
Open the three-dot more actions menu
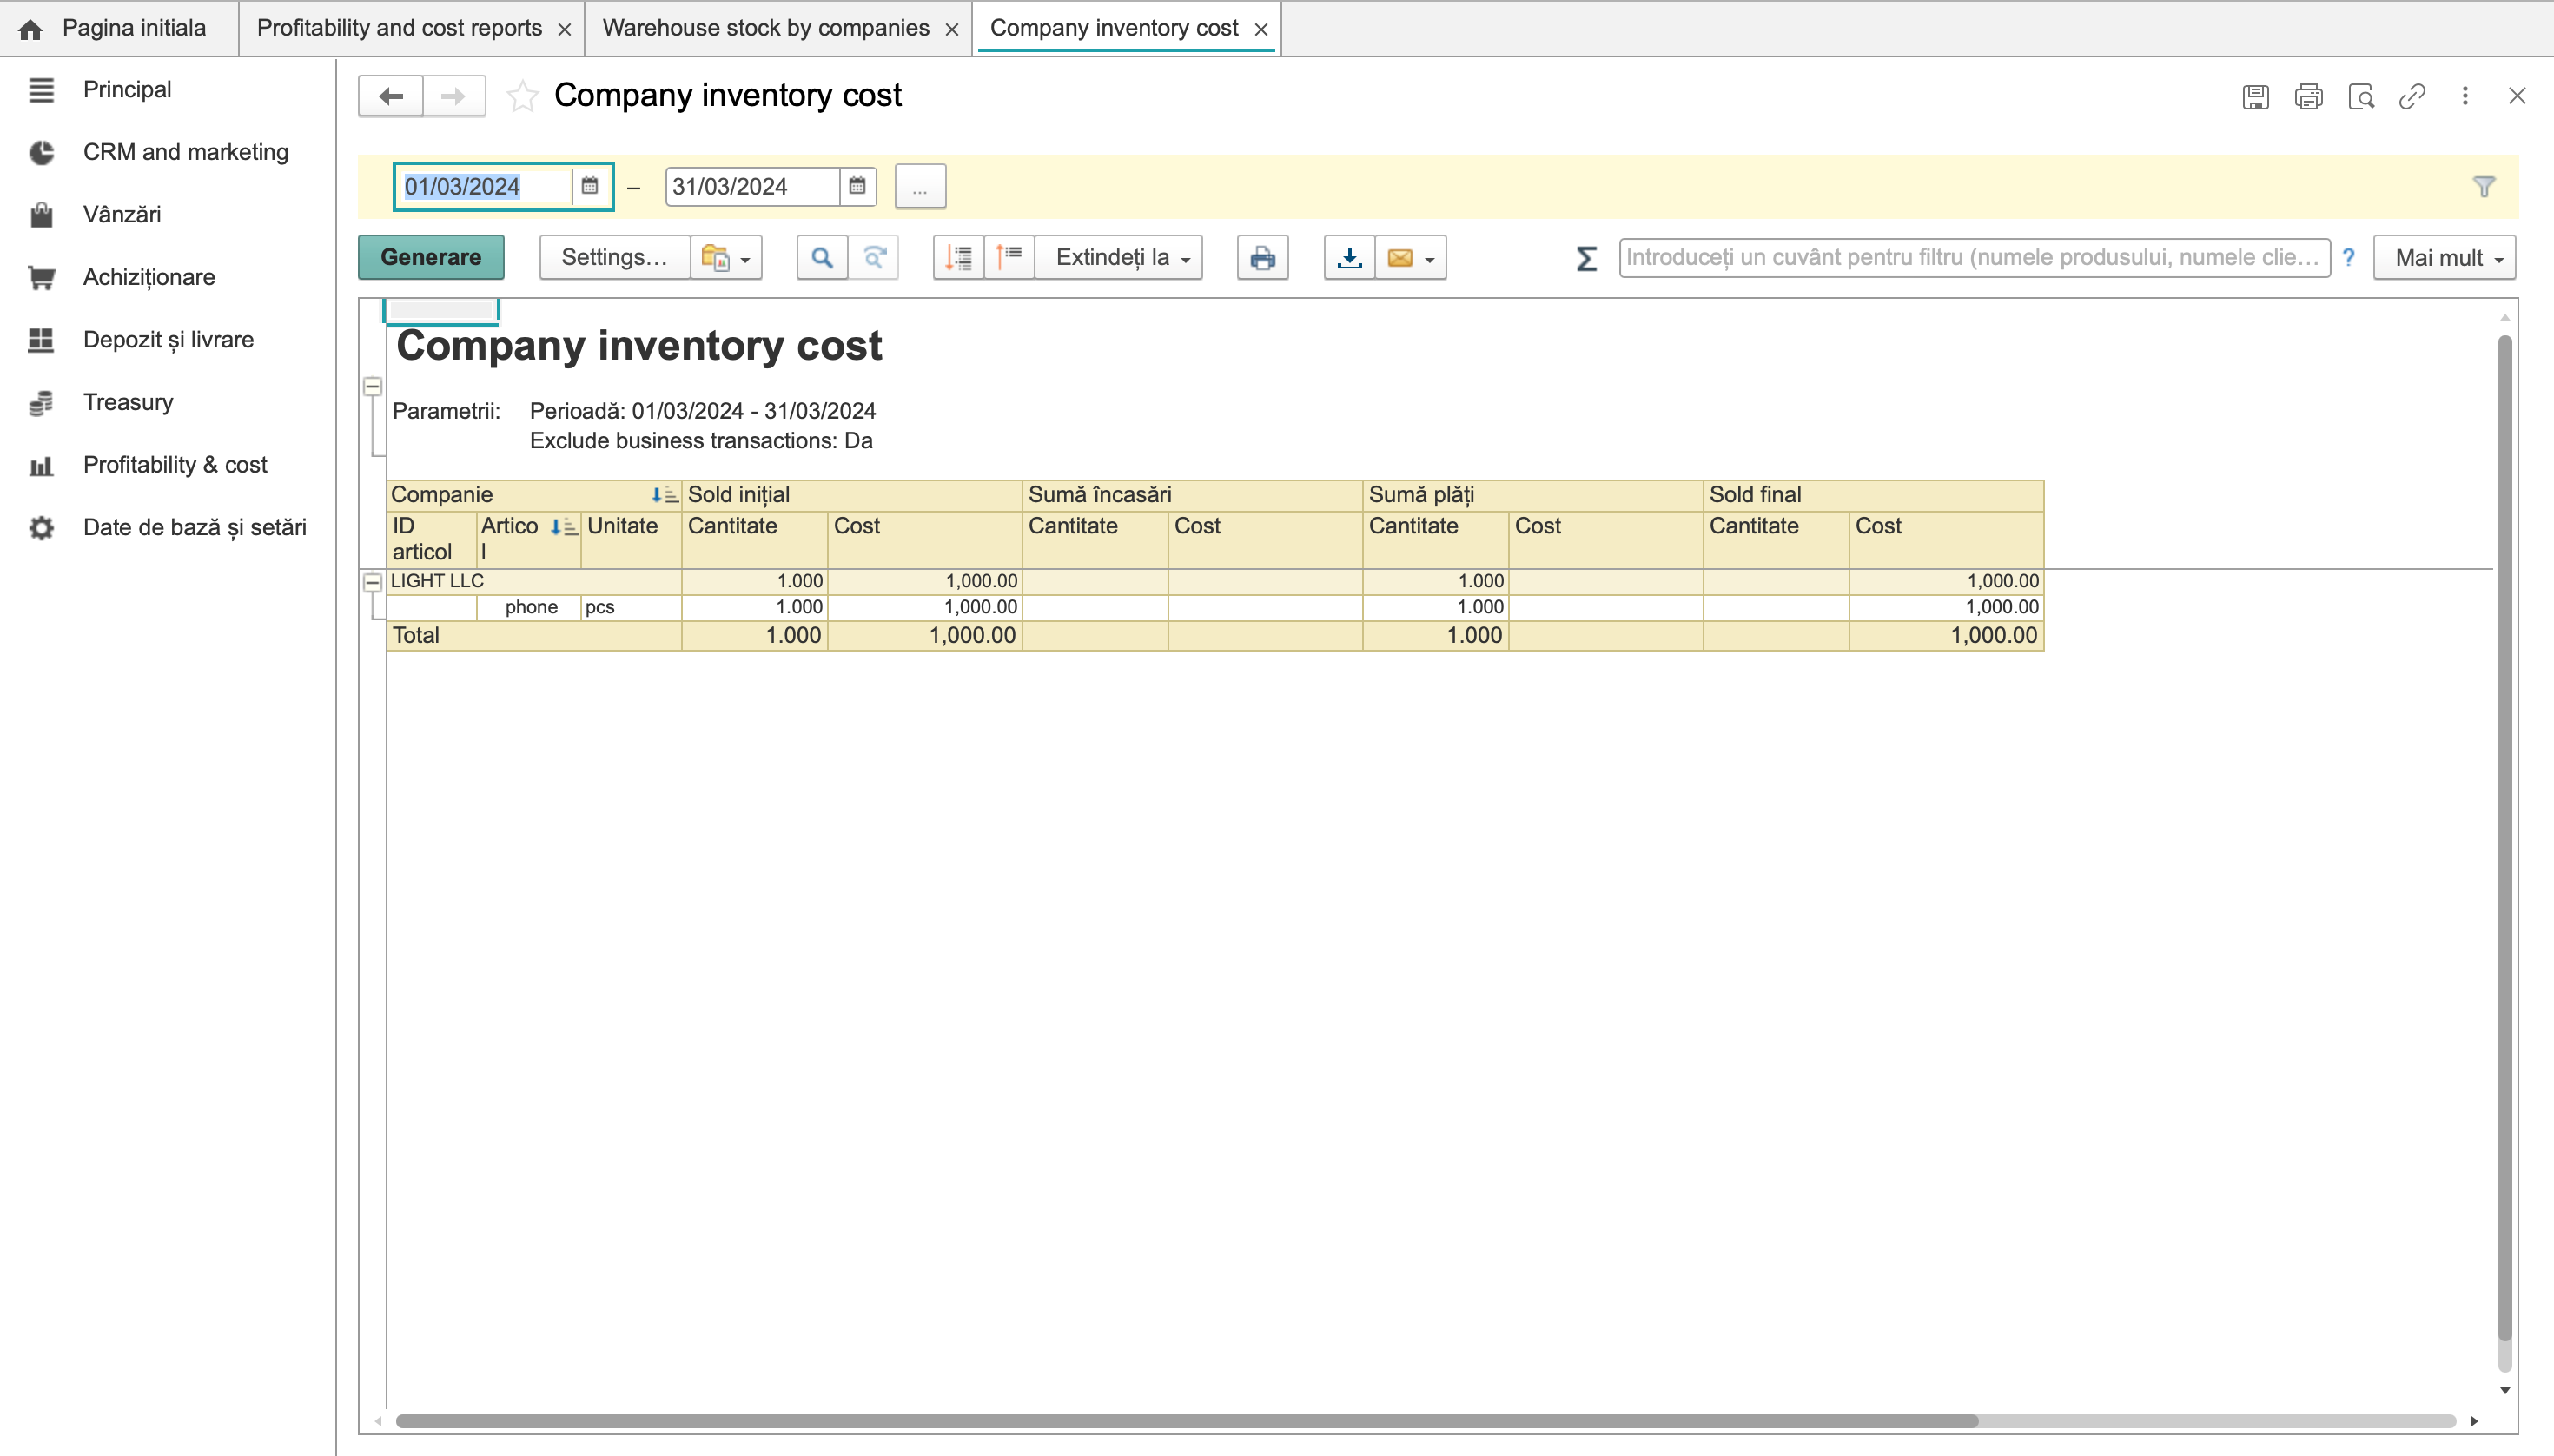[x=2464, y=96]
